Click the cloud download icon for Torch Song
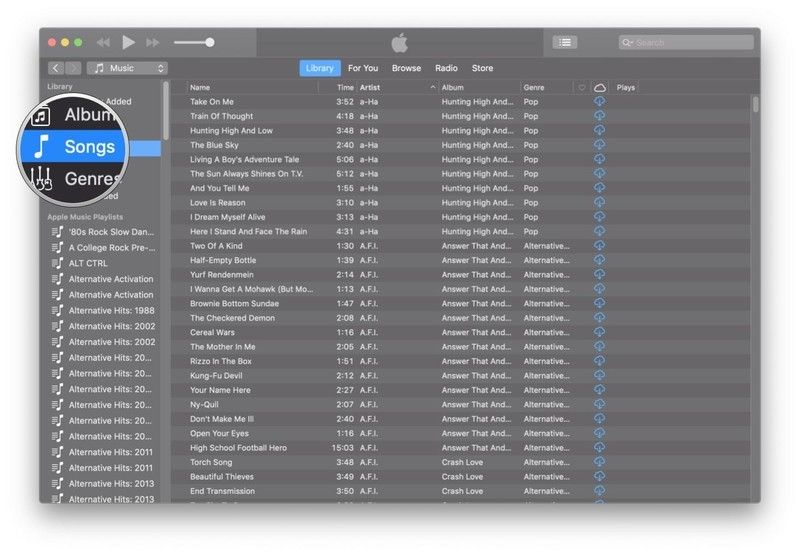 click(599, 462)
